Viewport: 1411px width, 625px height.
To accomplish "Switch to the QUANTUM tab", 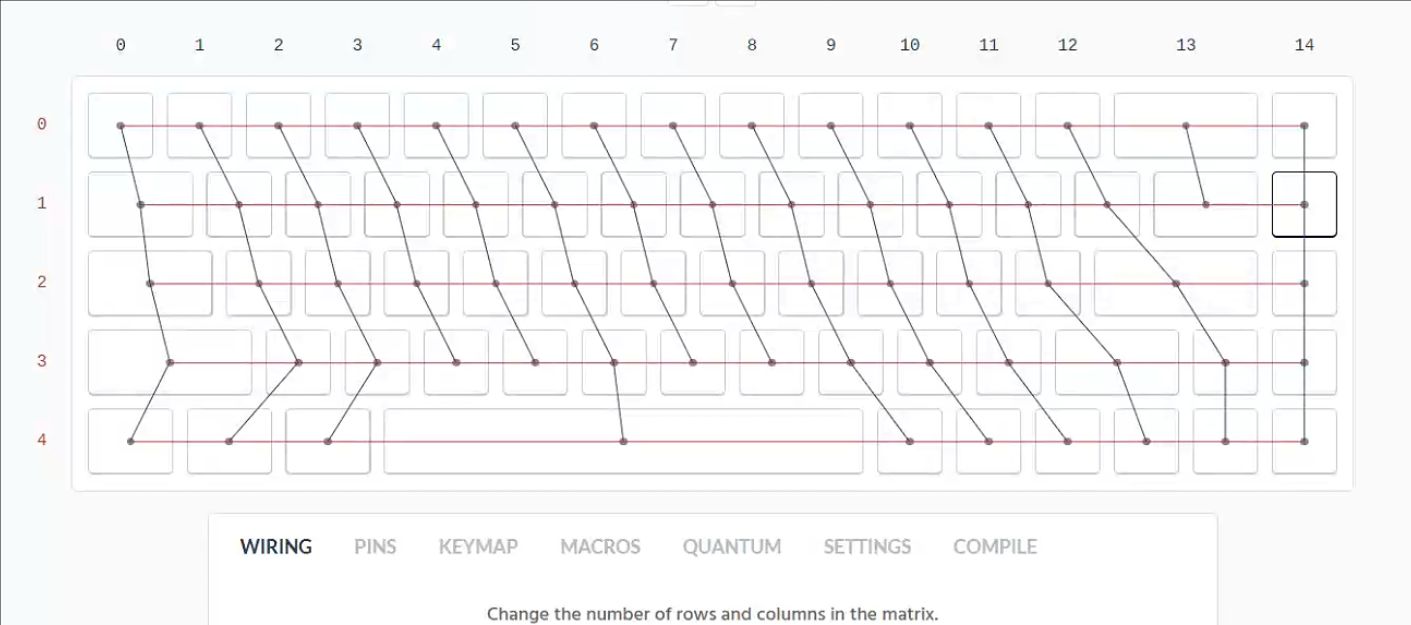I will click(732, 547).
